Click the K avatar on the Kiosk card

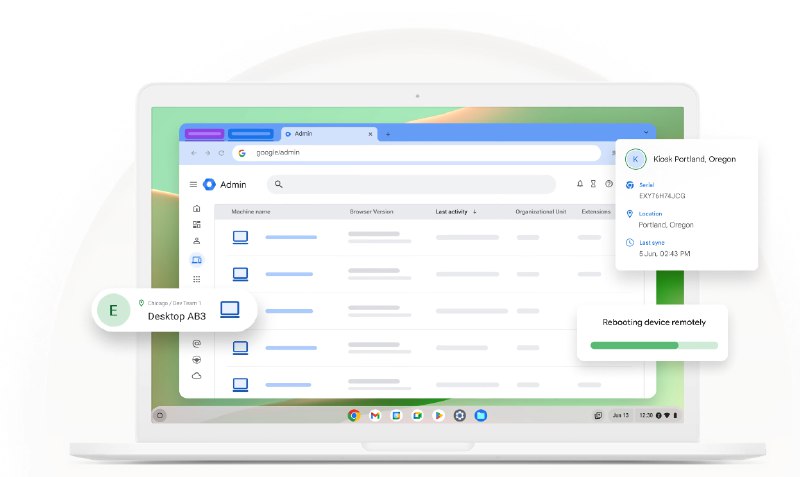pyautogui.click(x=635, y=159)
